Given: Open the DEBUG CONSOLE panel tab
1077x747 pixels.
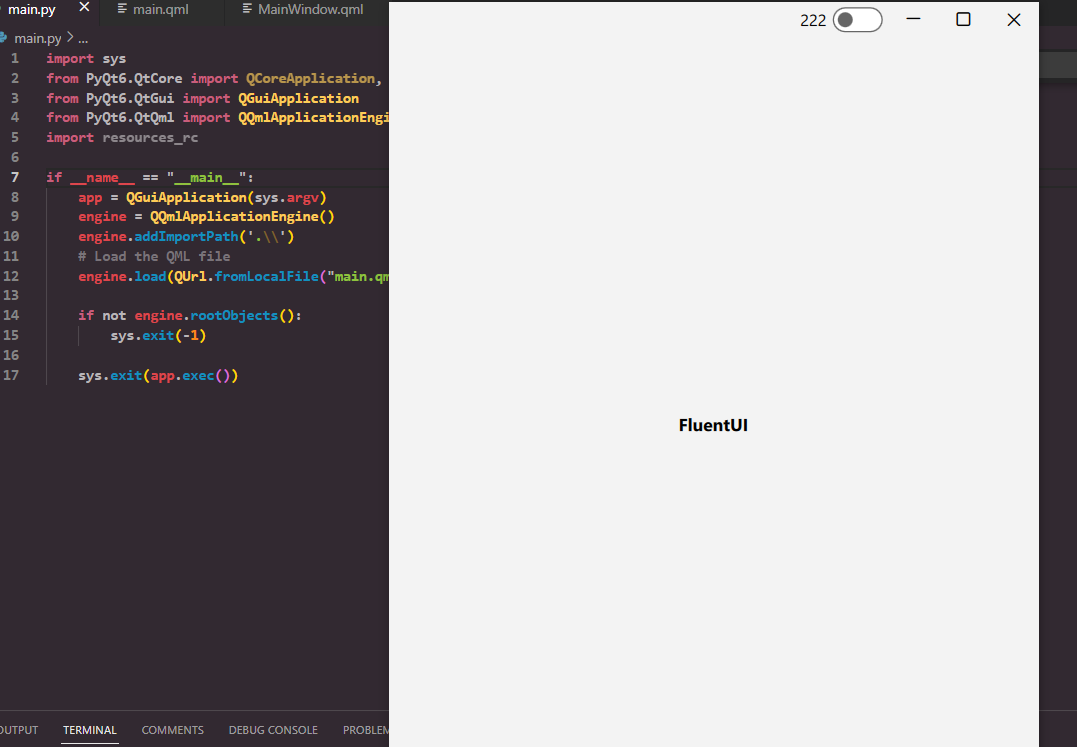Looking at the screenshot, I should pos(273,730).
